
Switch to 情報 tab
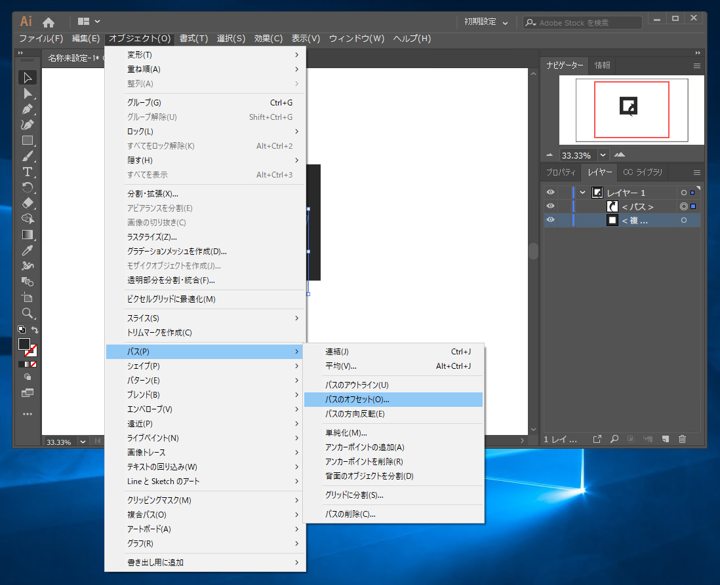[602, 65]
